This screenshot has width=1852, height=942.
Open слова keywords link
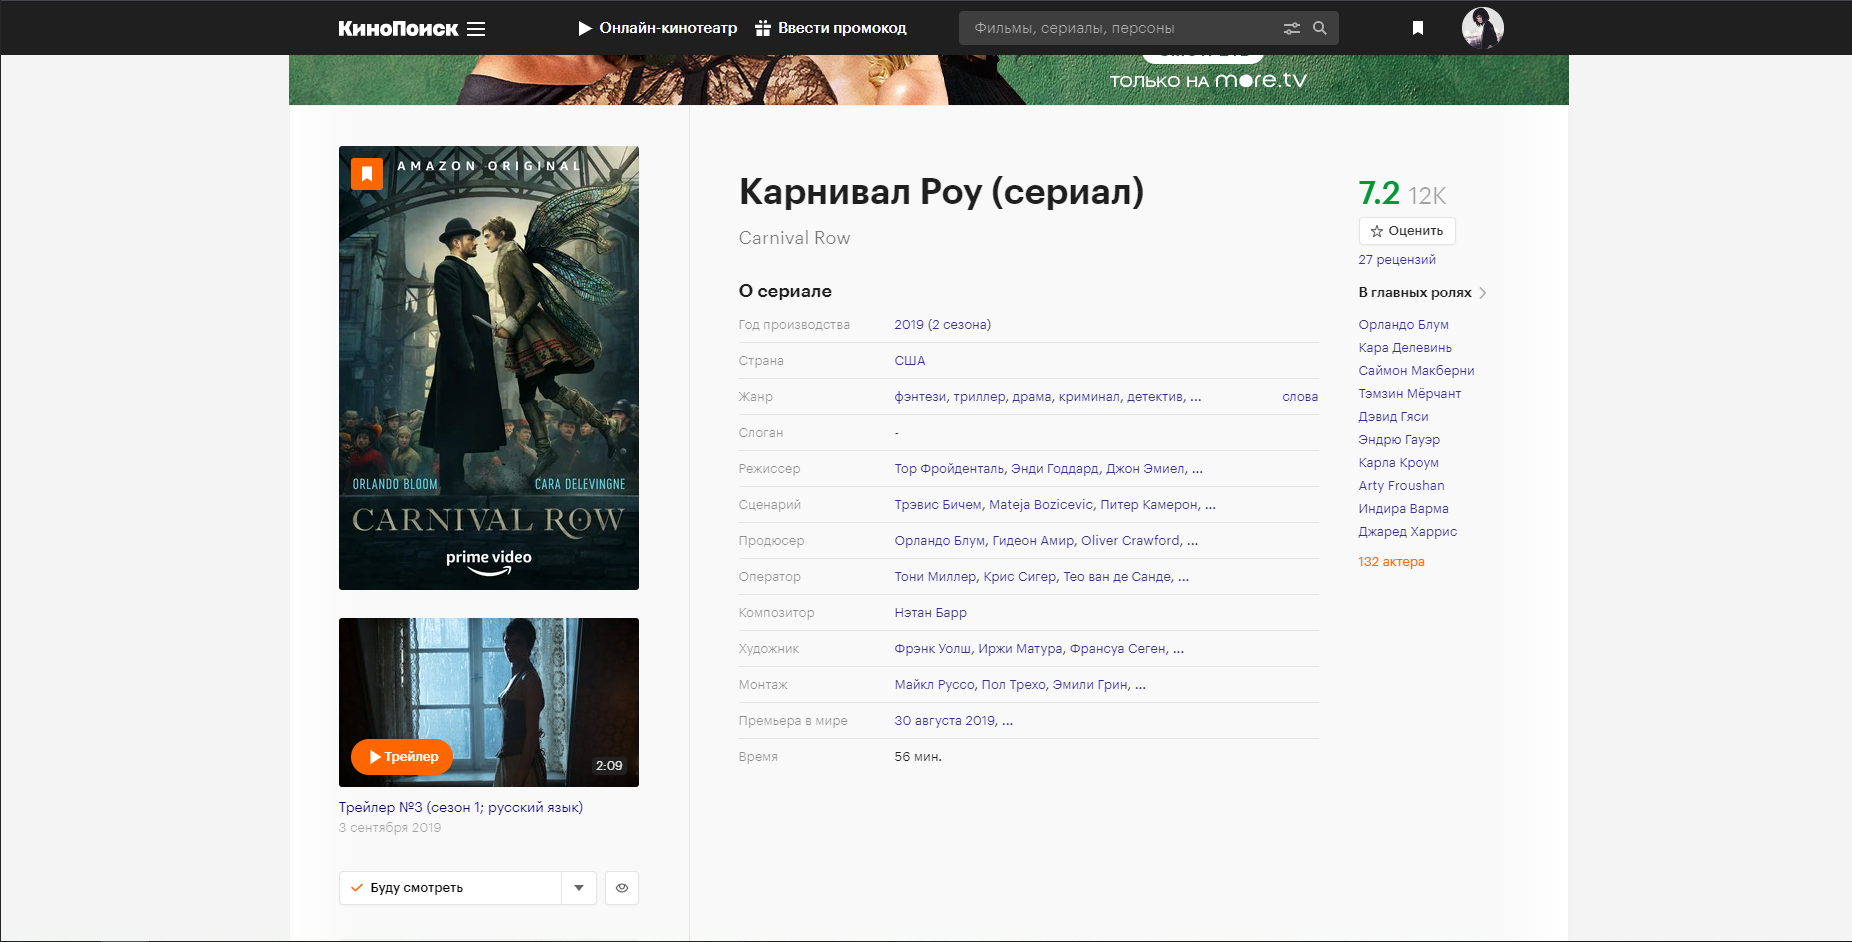tap(1300, 397)
